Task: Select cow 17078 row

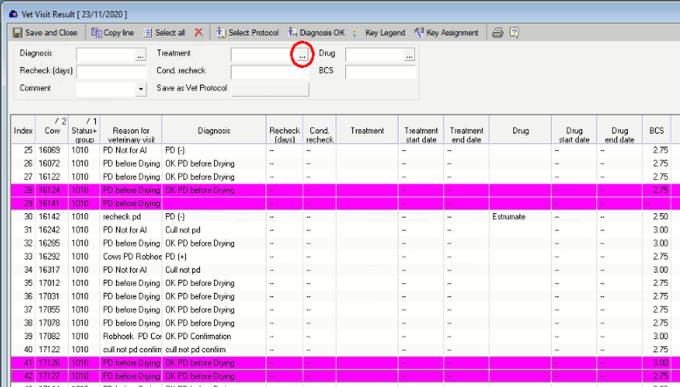Action: pyautogui.click(x=345, y=323)
